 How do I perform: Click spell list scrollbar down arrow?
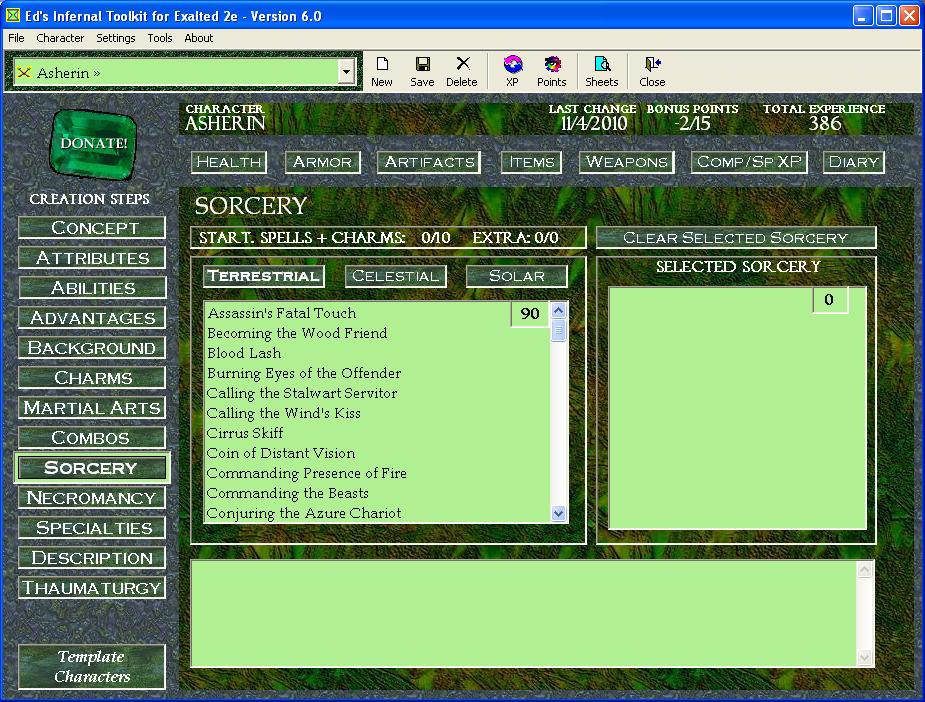tap(559, 514)
